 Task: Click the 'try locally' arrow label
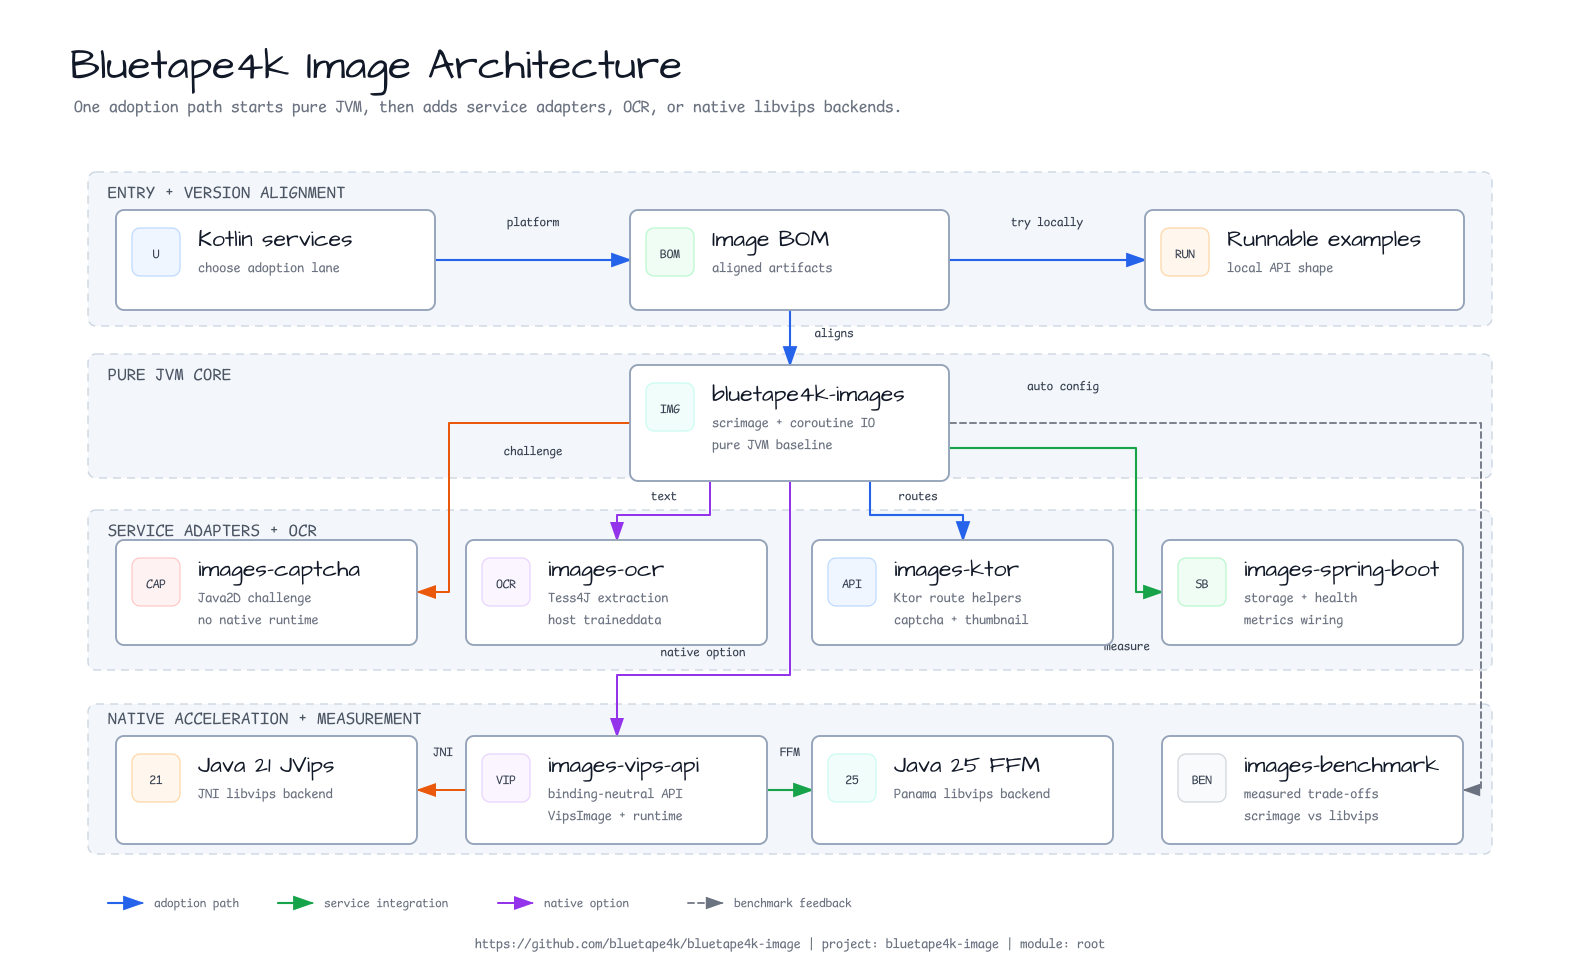(x=1047, y=222)
